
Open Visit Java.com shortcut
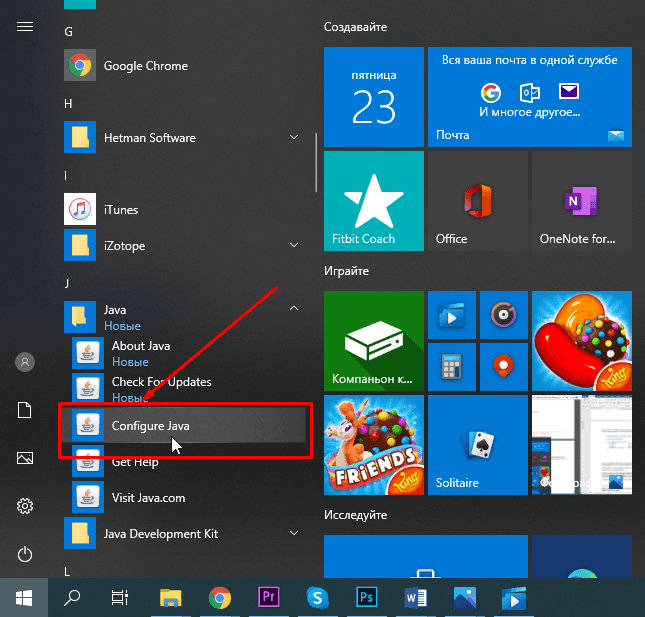pyautogui.click(x=148, y=497)
